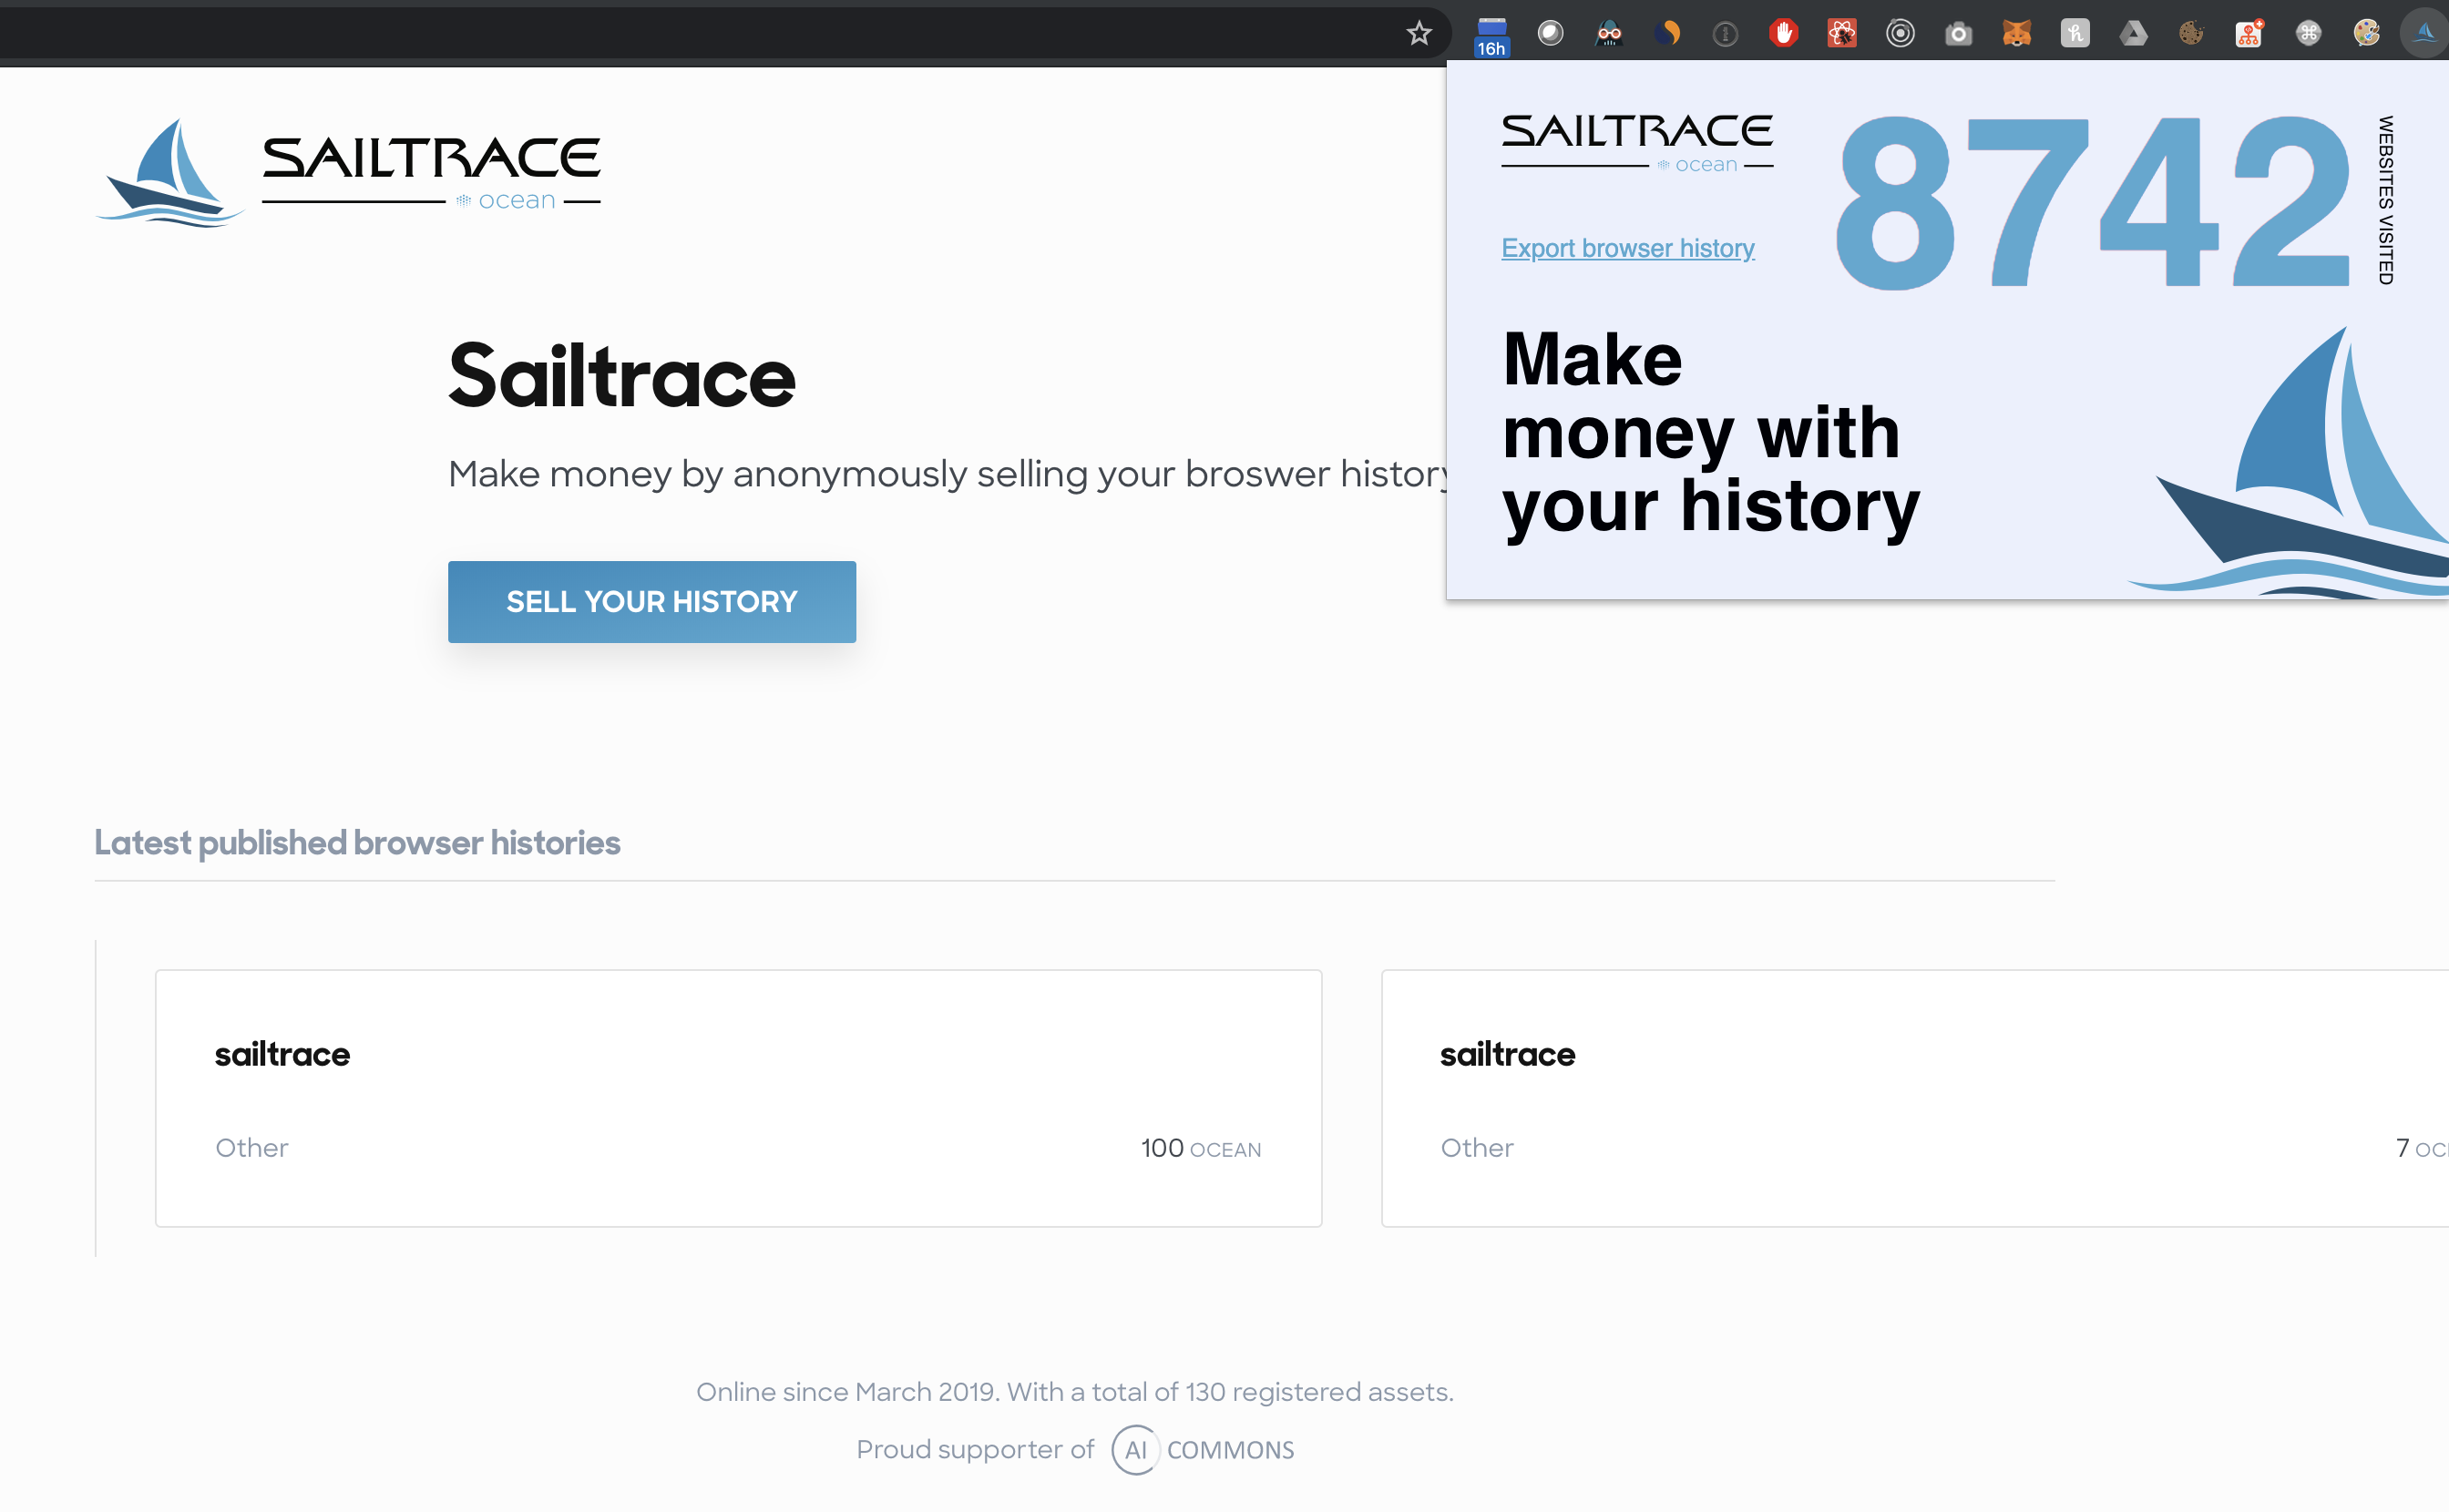
Task: Click the camera screenshot extension icon
Action: [x=1958, y=34]
